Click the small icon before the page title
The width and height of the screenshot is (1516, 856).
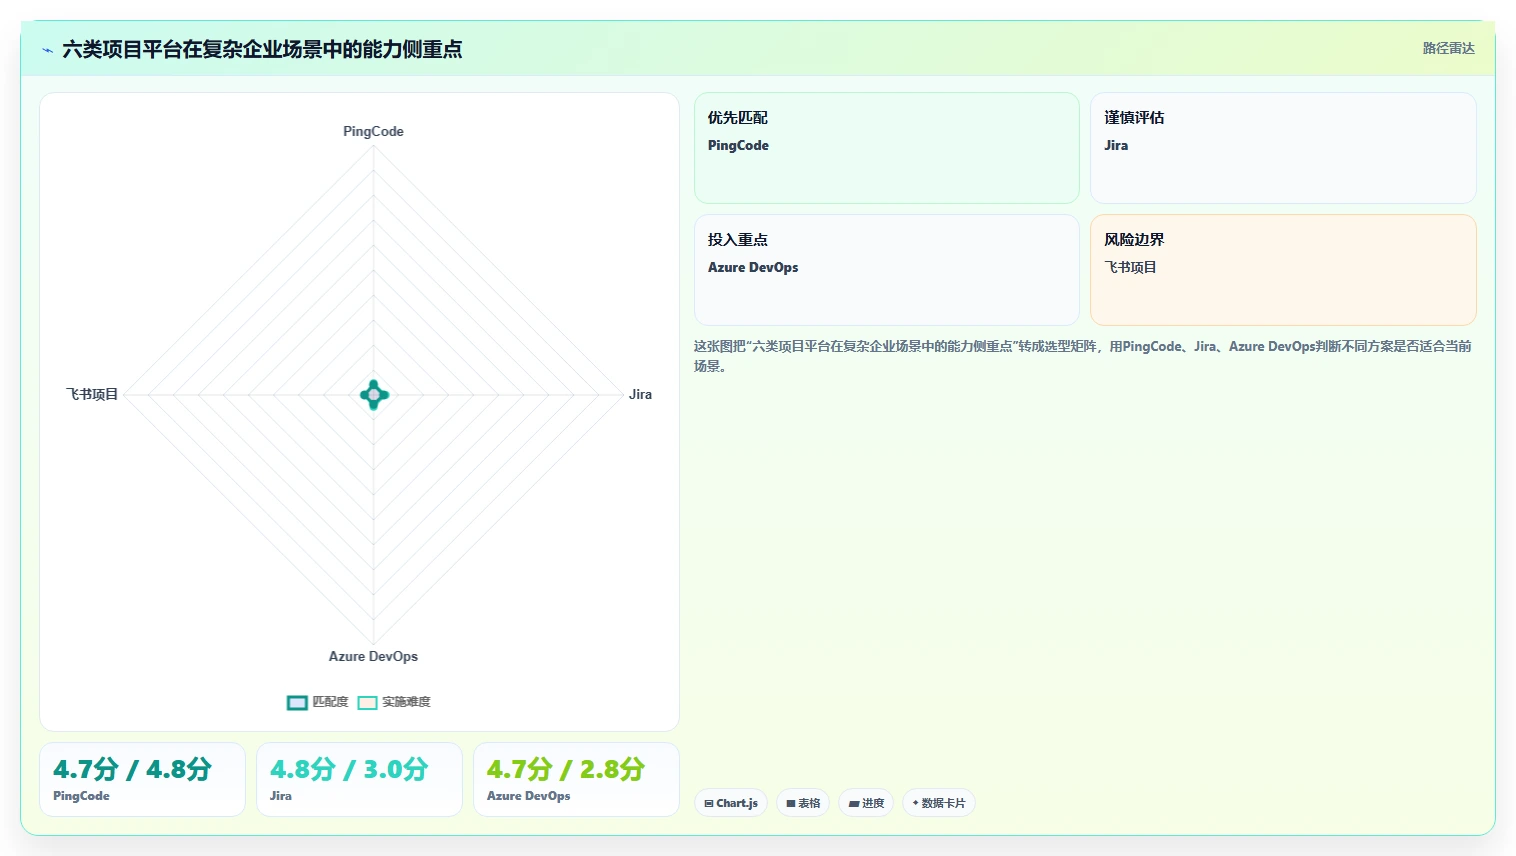pos(47,49)
